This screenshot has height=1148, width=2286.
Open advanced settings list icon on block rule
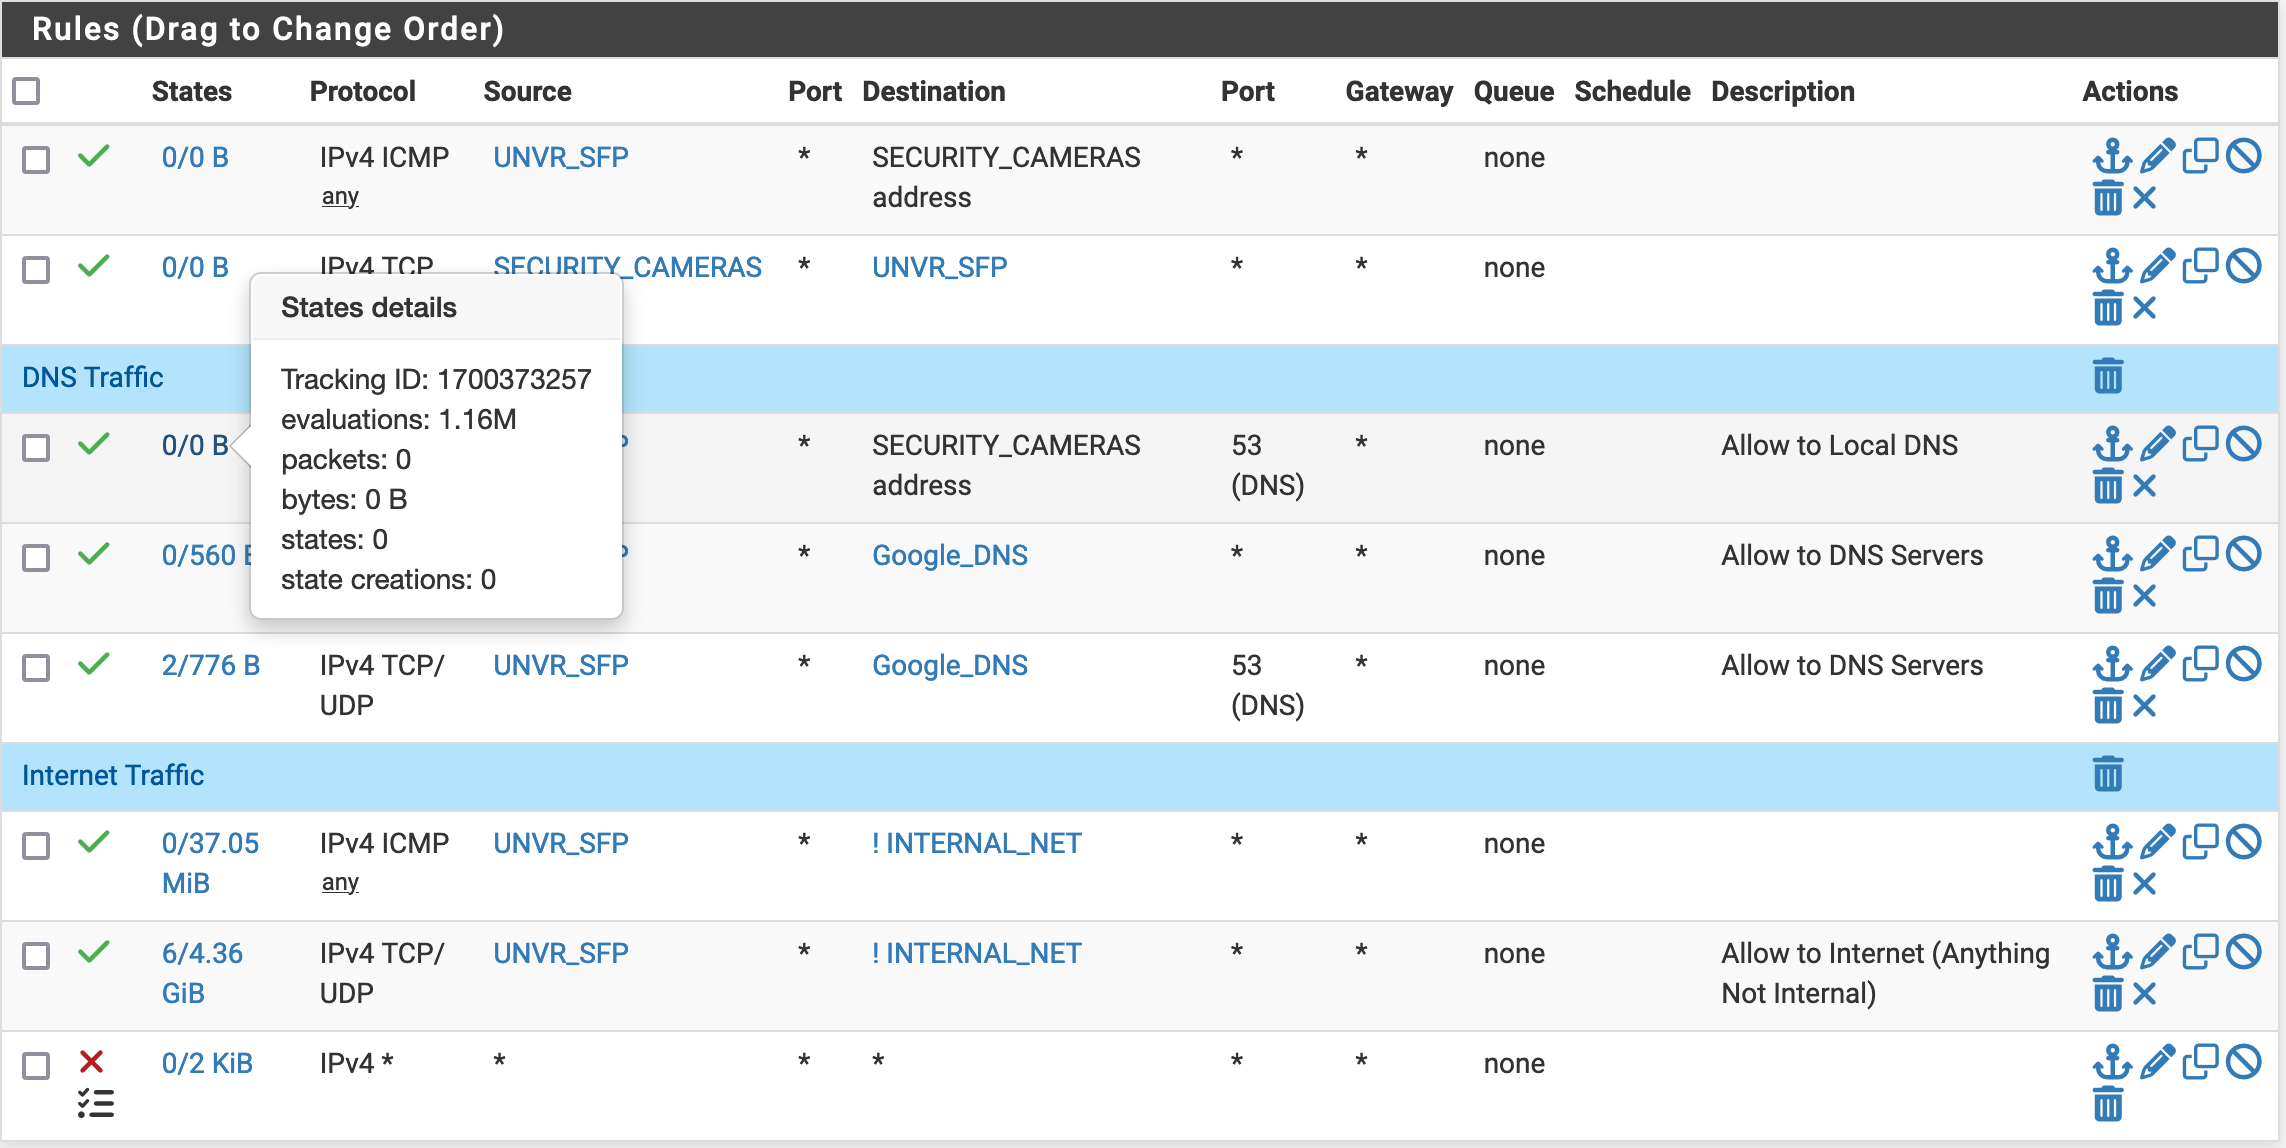click(x=96, y=1104)
